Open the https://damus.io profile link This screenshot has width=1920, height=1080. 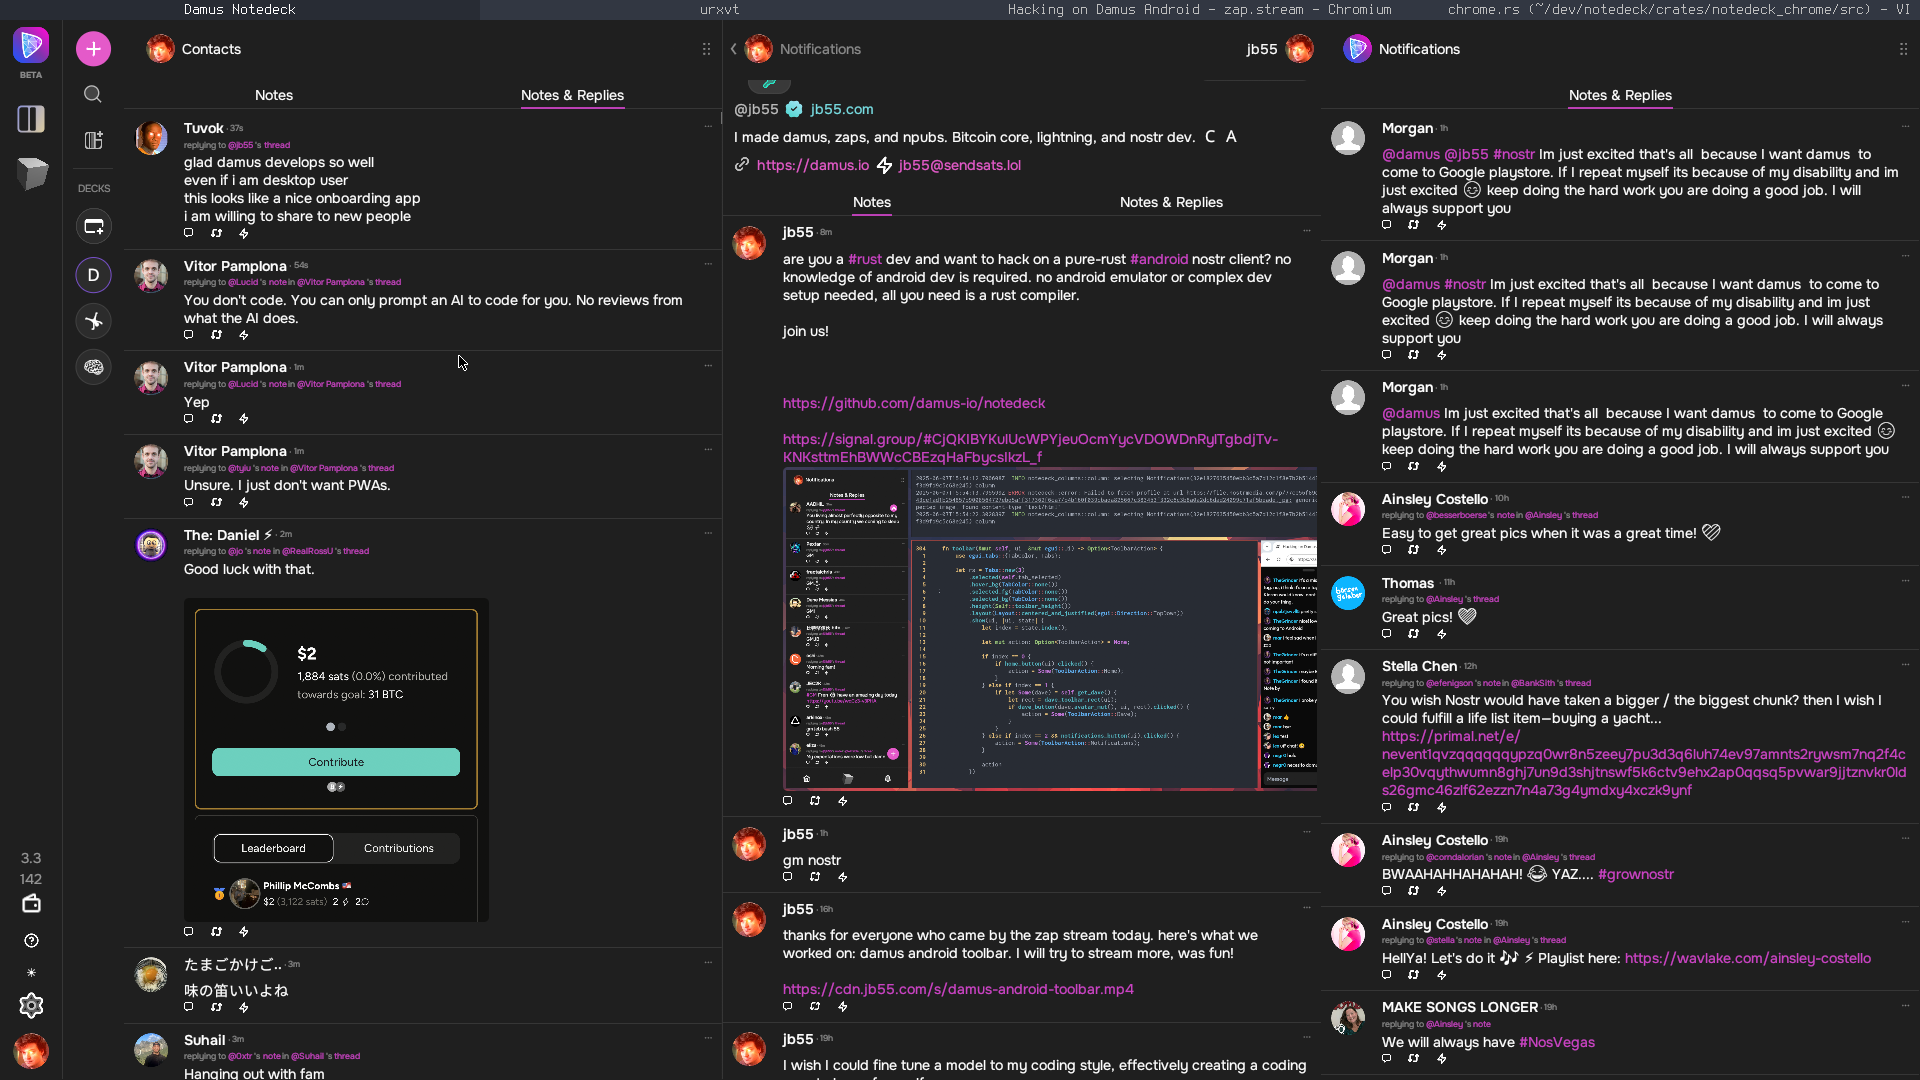tap(812, 165)
